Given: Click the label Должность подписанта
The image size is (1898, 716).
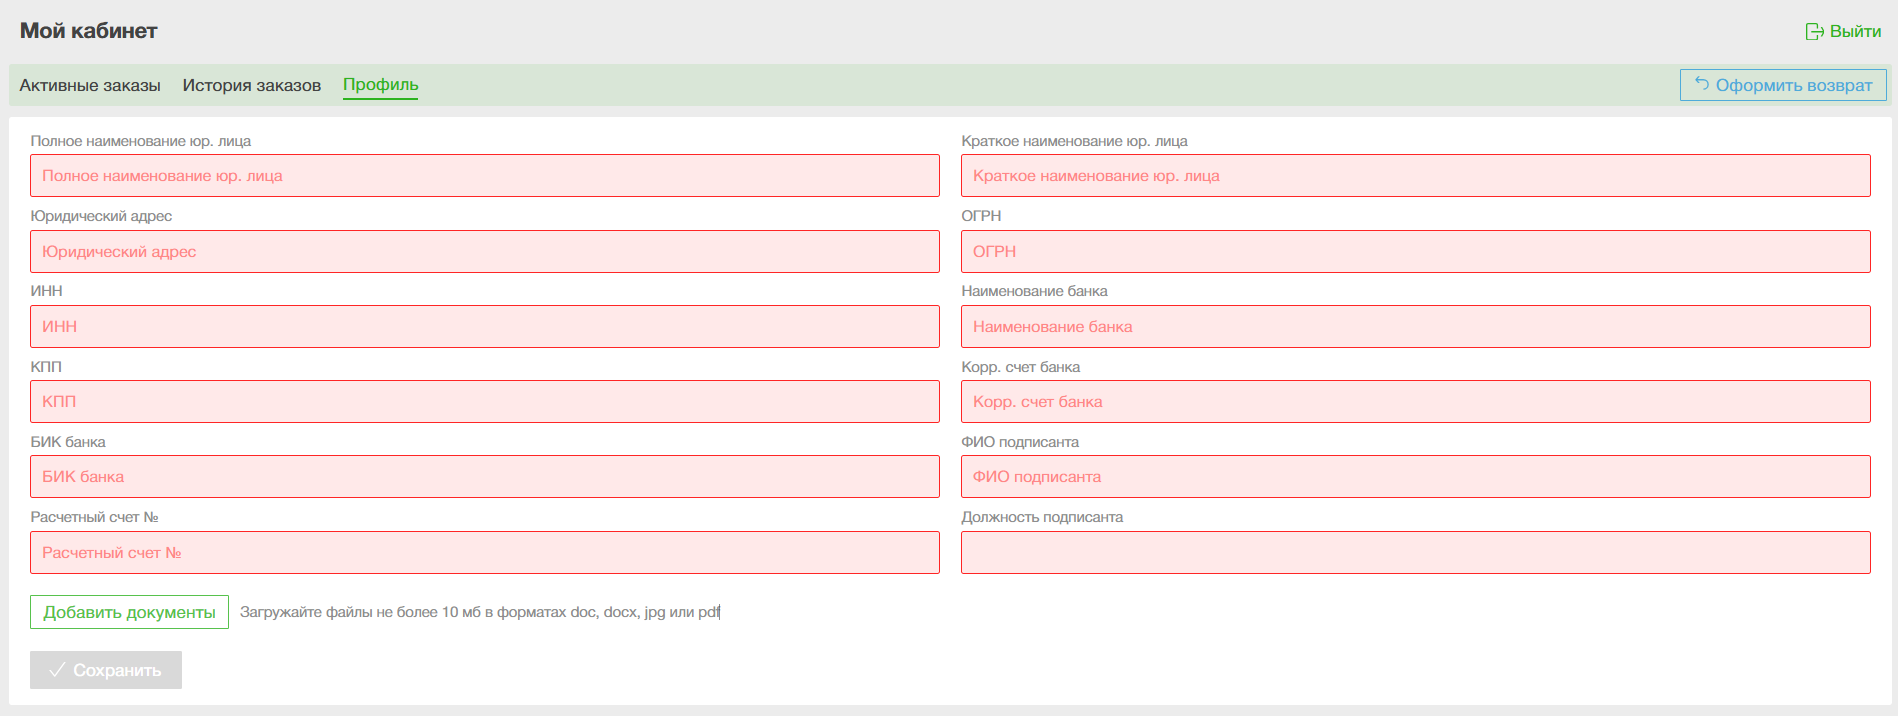Looking at the screenshot, I should (1042, 517).
